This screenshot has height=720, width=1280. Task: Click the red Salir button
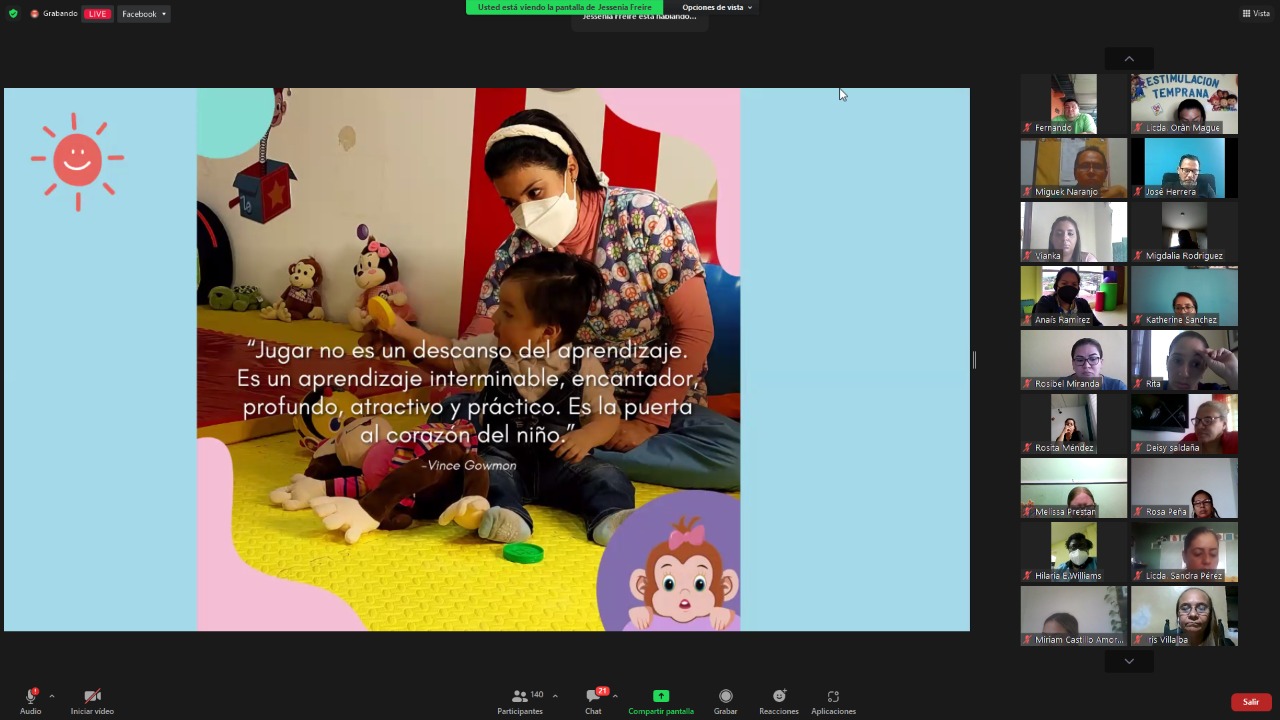1251,702
